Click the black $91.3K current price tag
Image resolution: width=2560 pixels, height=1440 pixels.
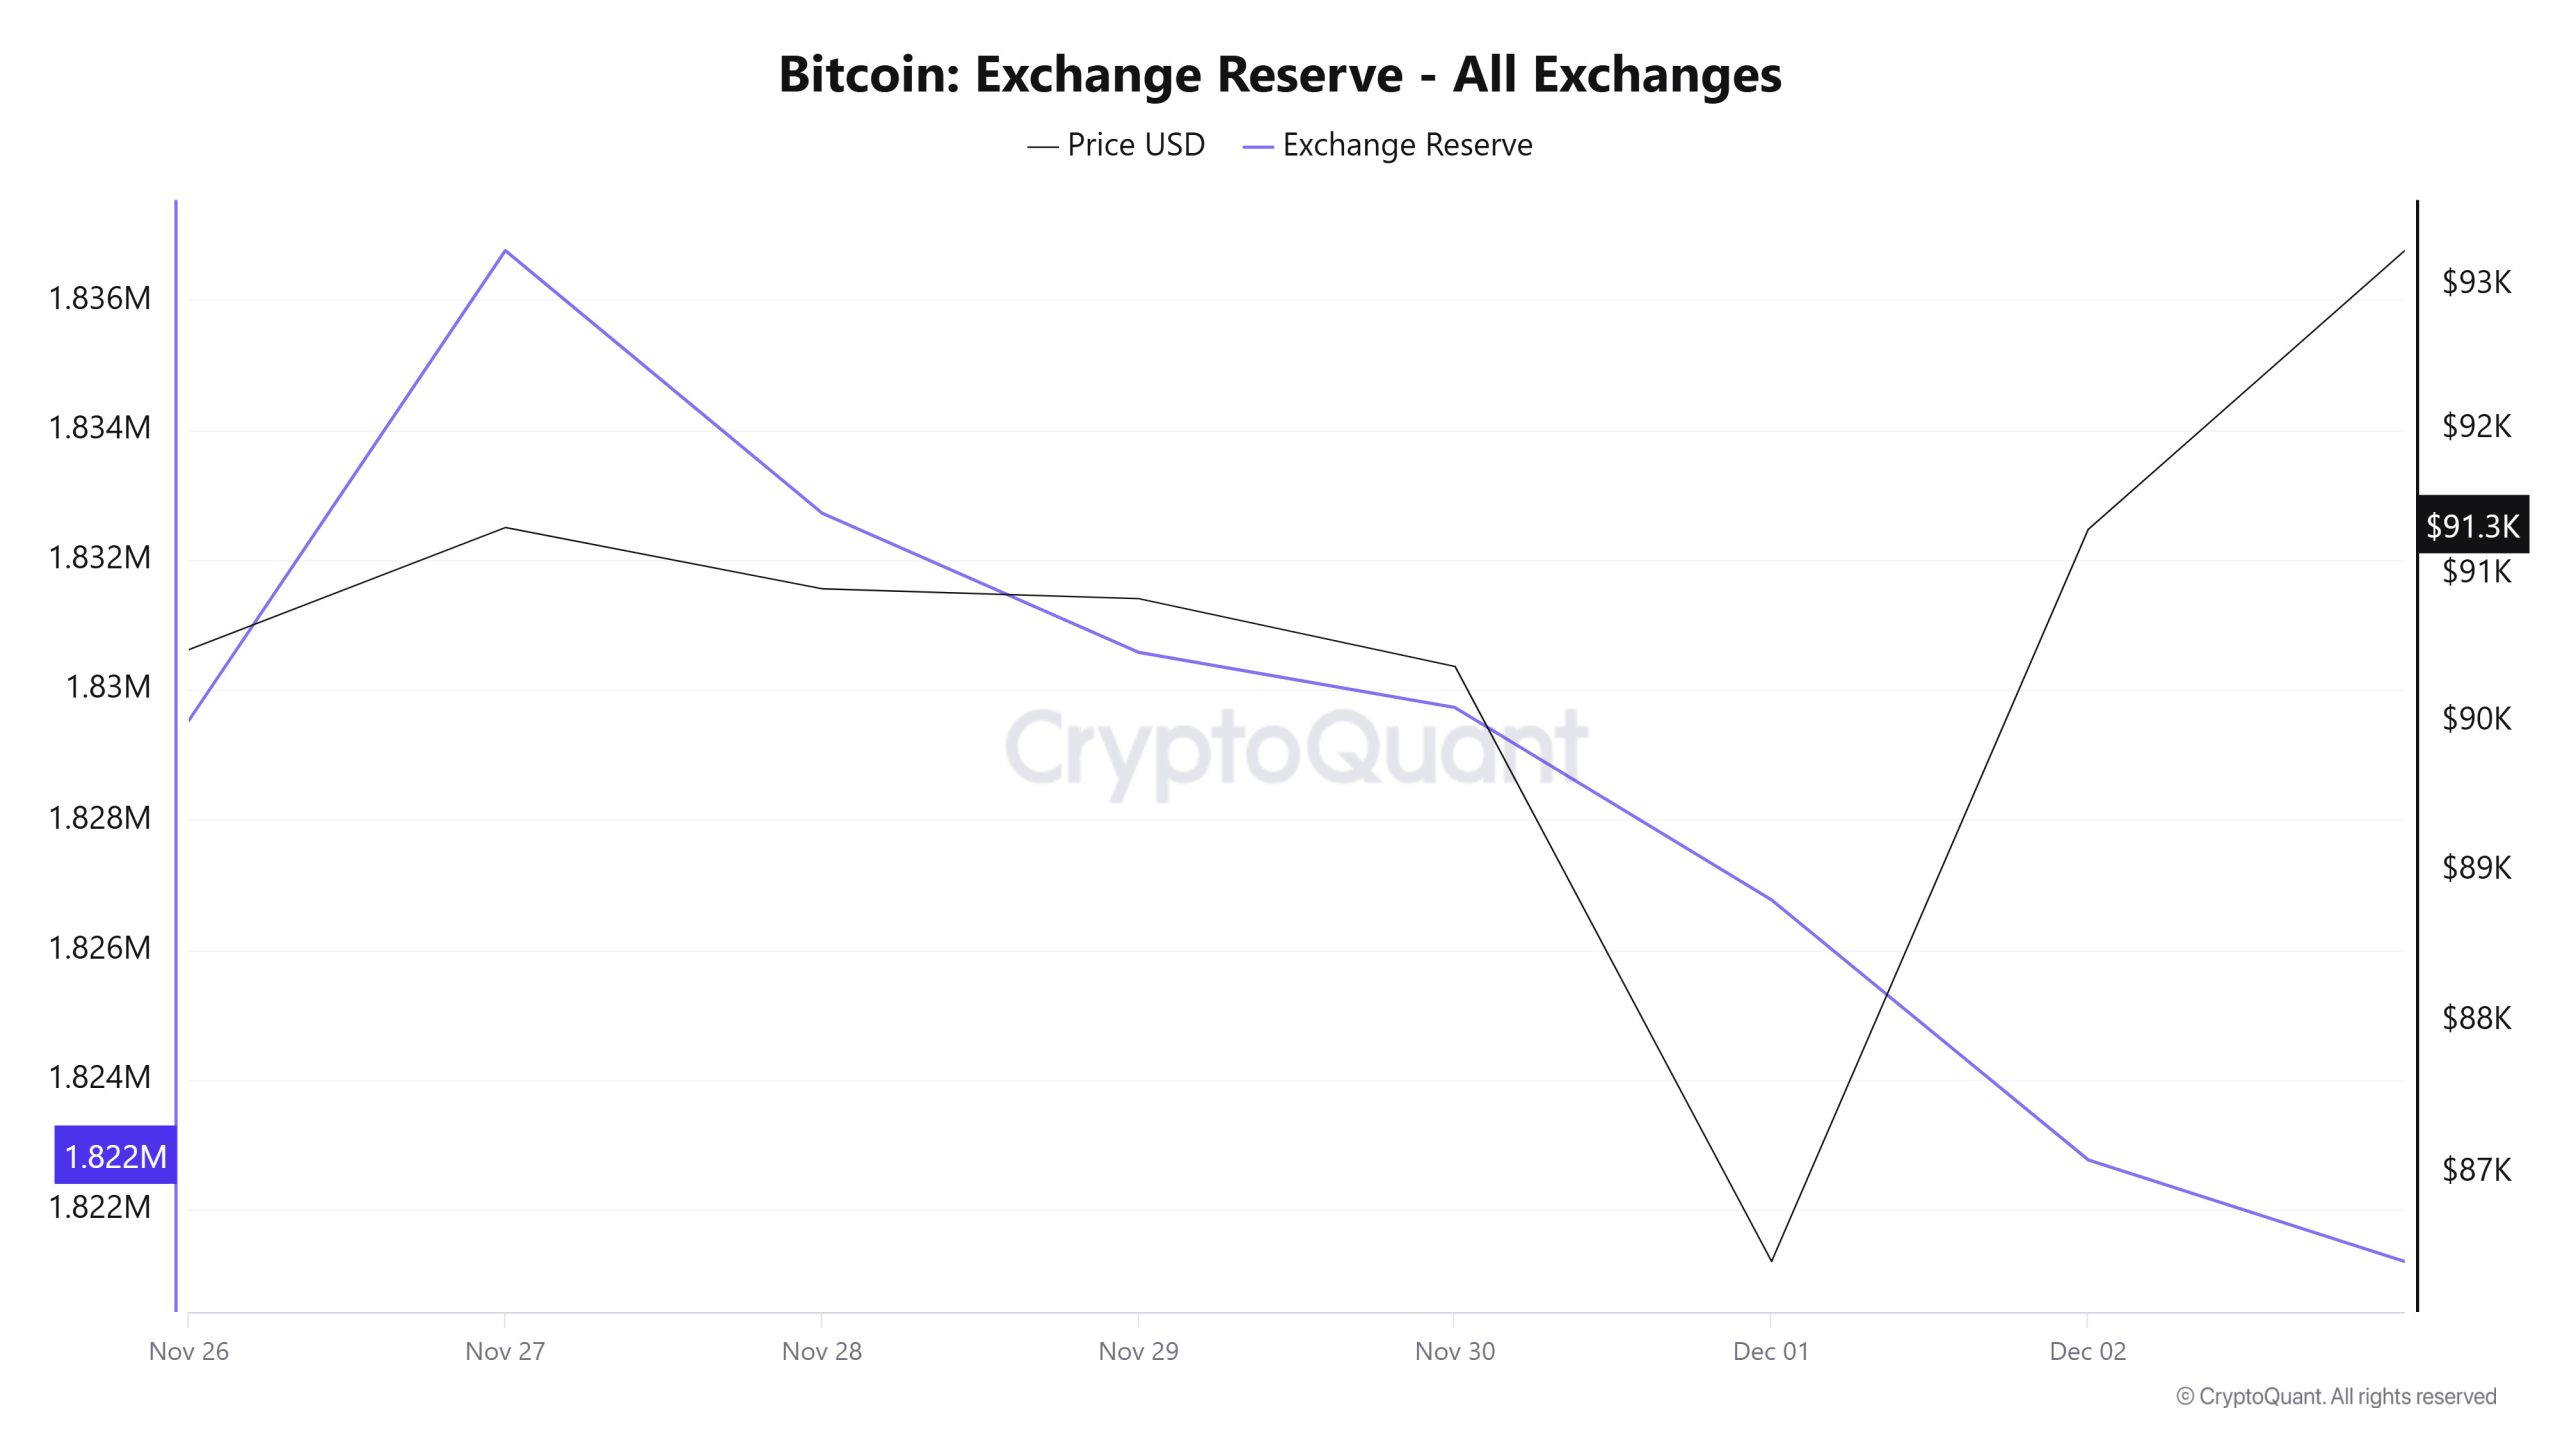(2472, 525)
